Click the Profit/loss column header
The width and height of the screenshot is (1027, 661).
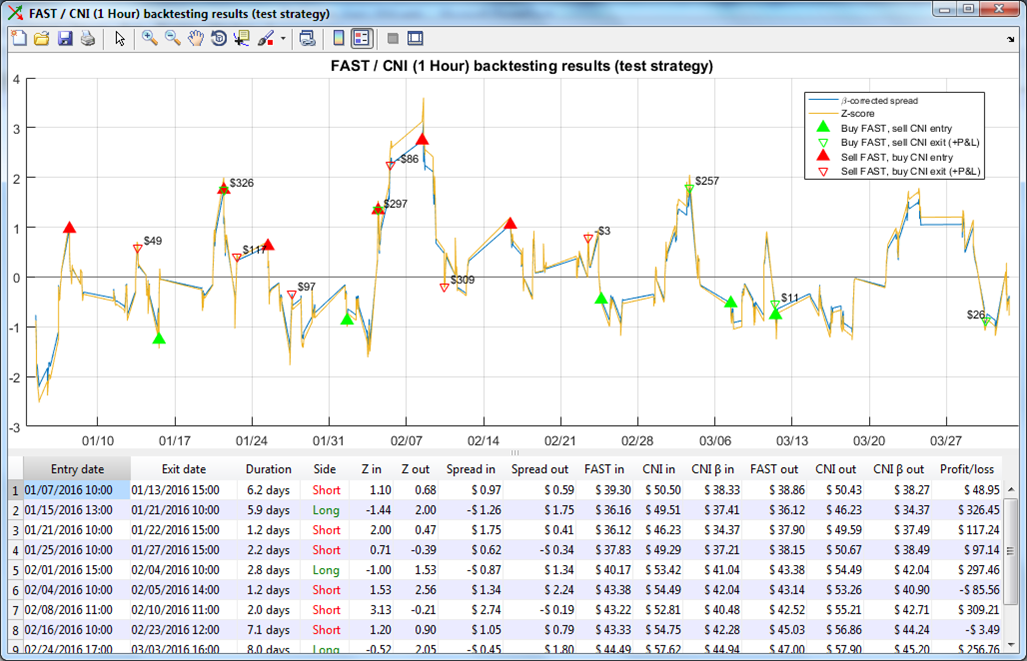point(967,469)
